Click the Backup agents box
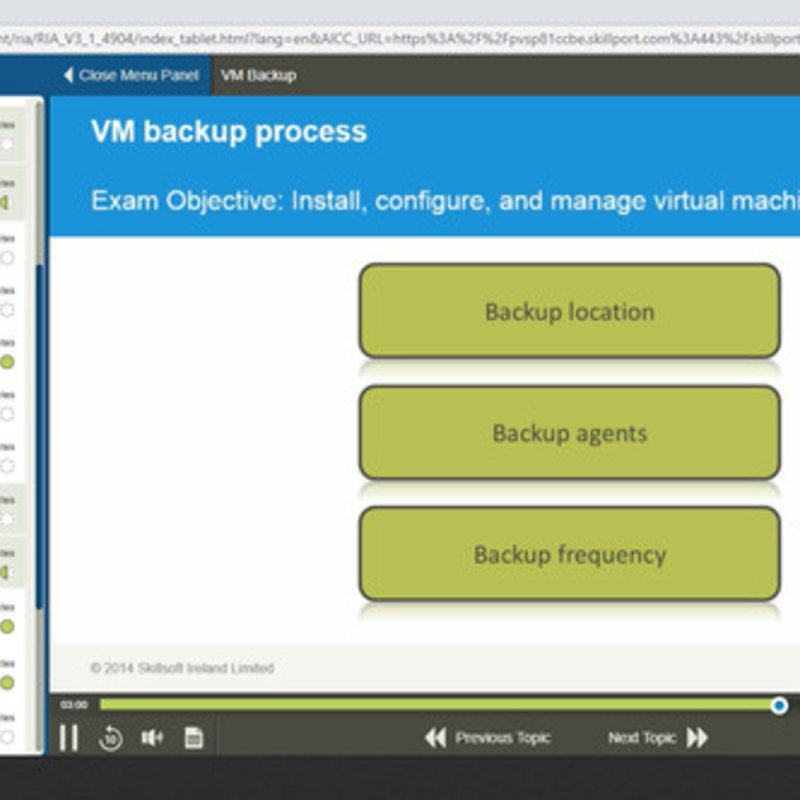800x800 pixels. 569,433
